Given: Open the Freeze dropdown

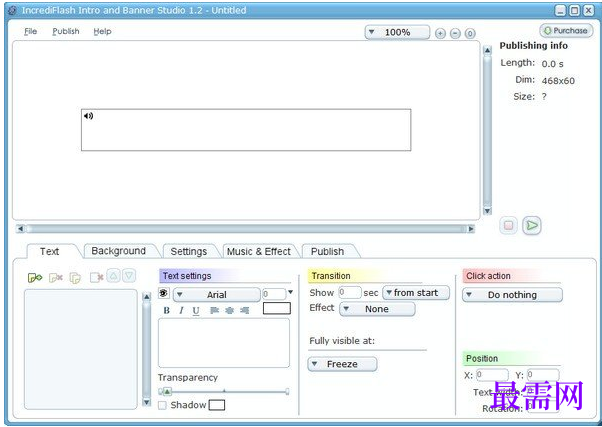Looking at the screenshot, I should (342, 364).
